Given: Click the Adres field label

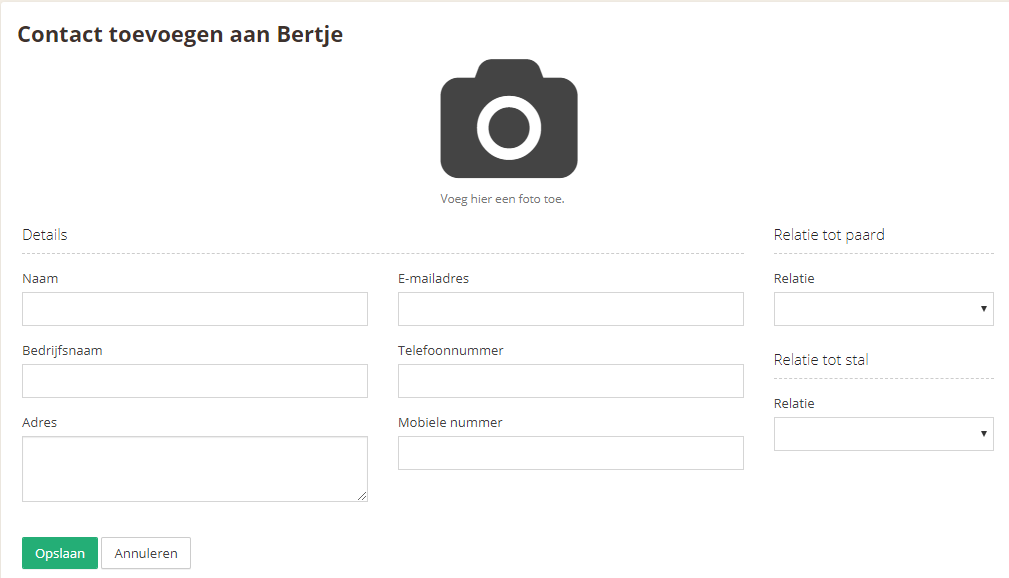Looking at the screenshot, I should coord(39,423).
